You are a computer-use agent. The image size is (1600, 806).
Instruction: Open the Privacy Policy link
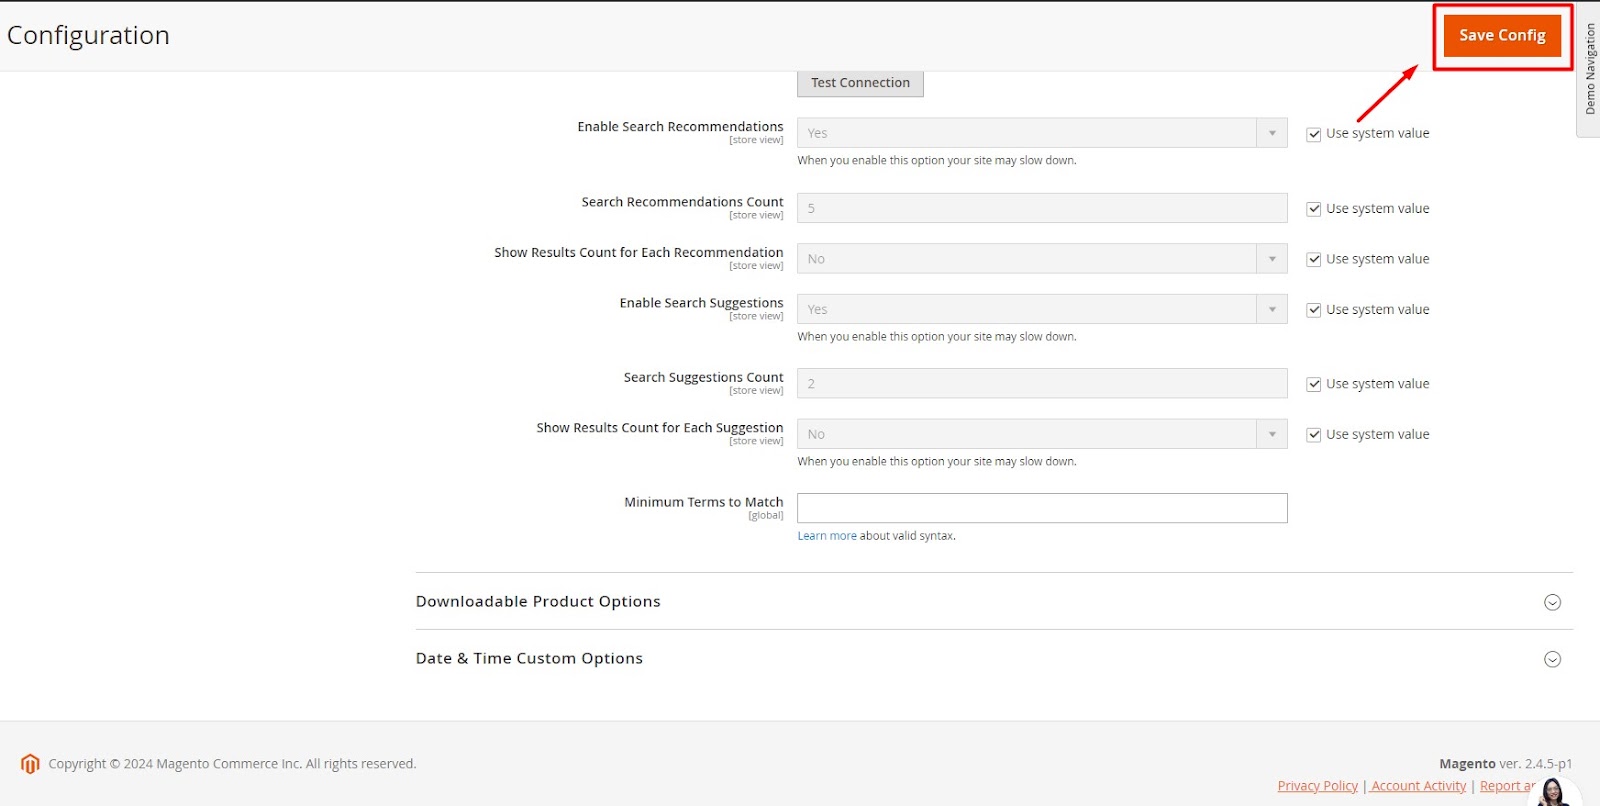click(x=1317, y=786)
